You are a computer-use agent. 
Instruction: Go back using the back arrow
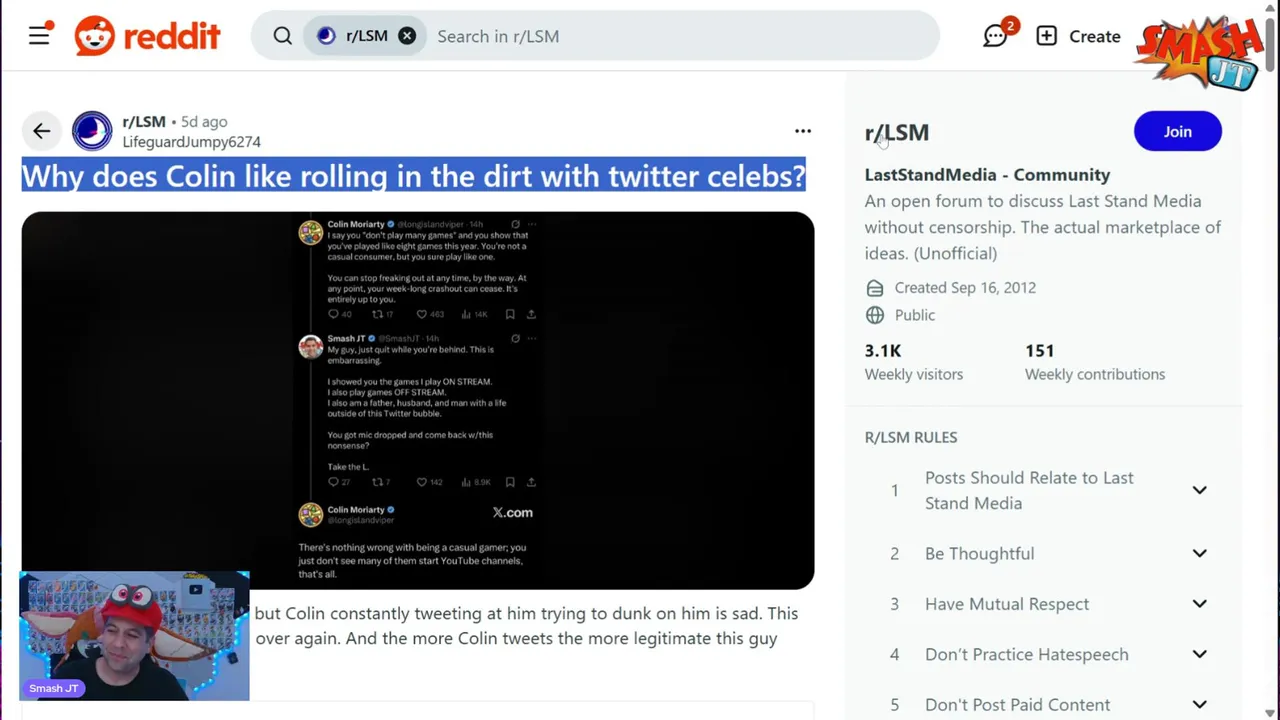coord(41,131)
